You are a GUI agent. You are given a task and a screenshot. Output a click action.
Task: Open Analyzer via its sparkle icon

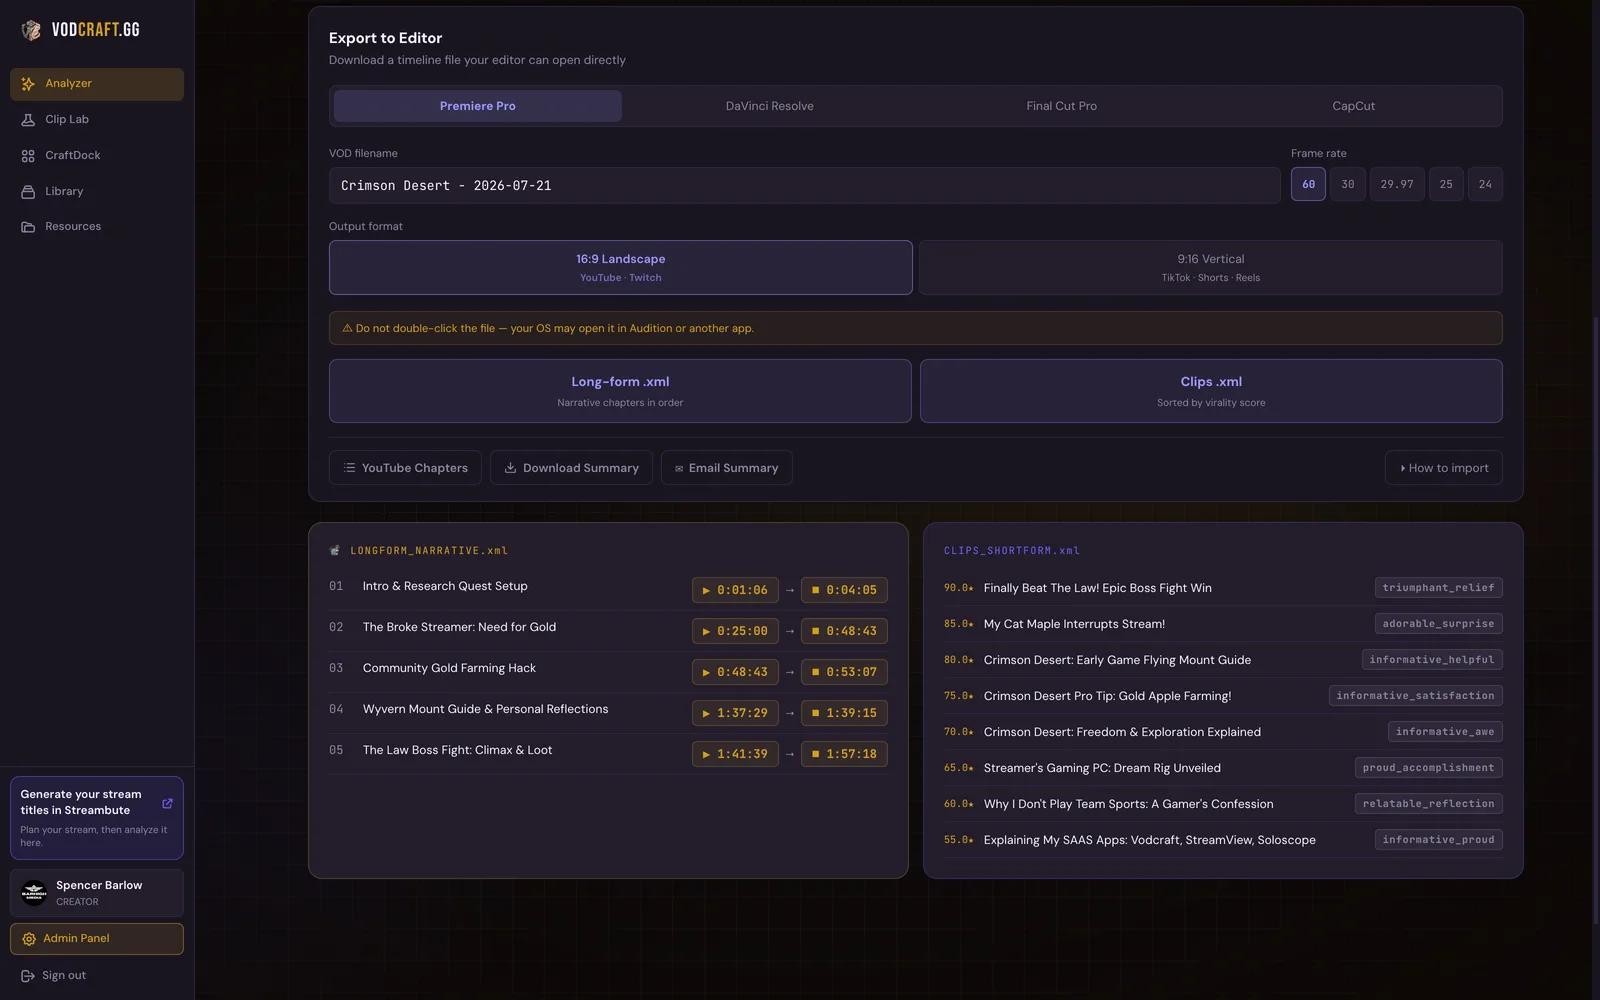click(28, 84)
